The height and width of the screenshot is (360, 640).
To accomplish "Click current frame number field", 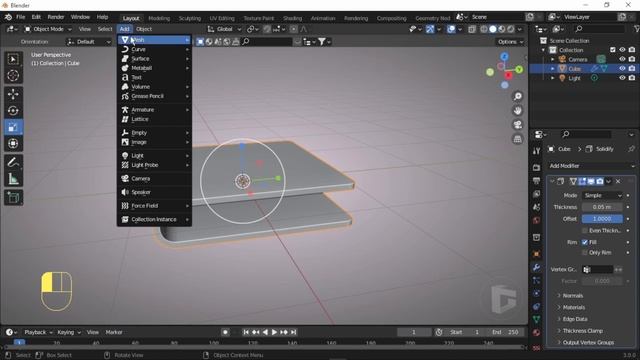I will click(x=414, y=332).
